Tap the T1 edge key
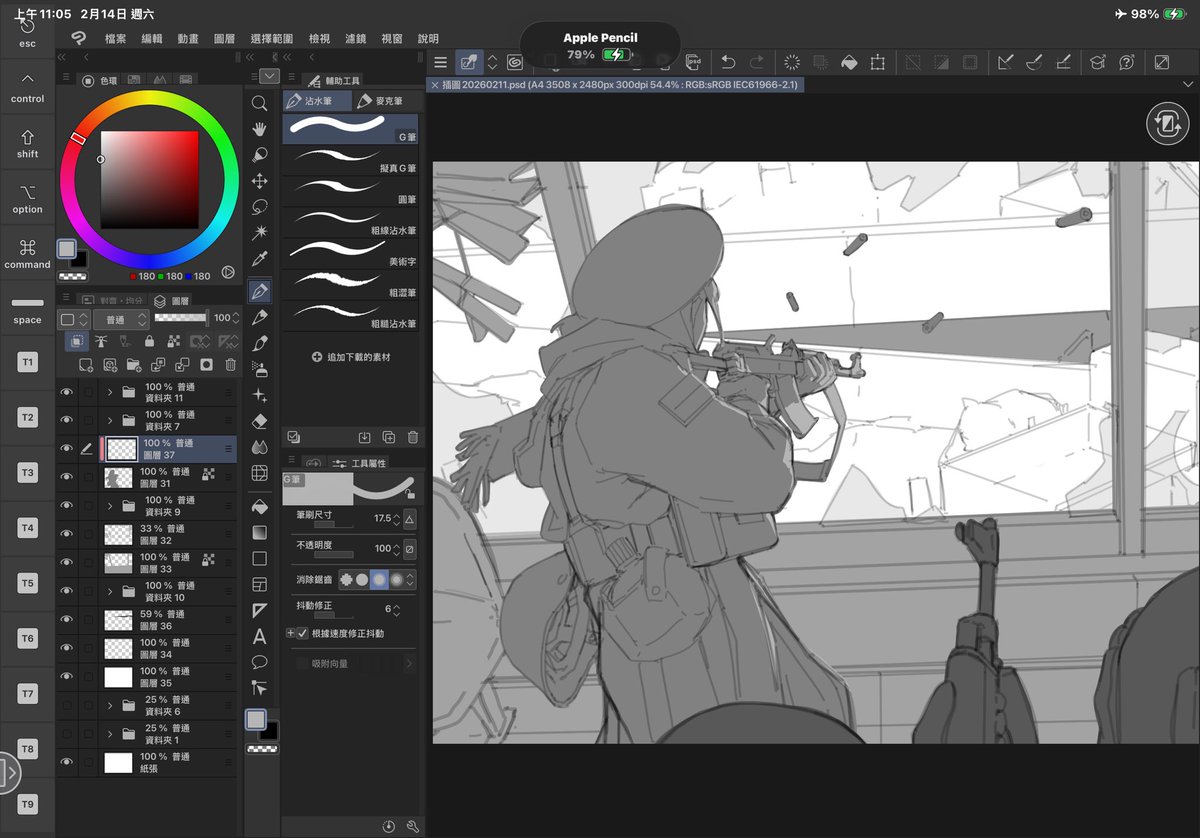 click(28, 362)
